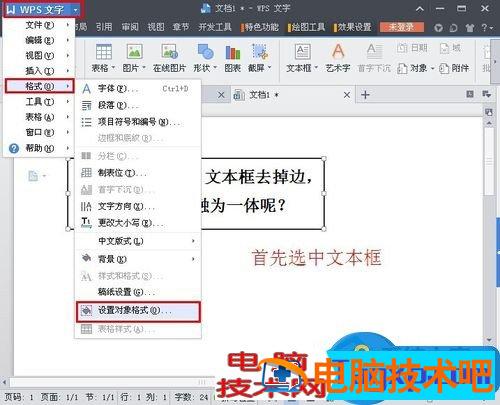Click the 字数: 24 word count in status bar
The height and width of the screenshot is (405, 500).
click(x=191, y=397)
